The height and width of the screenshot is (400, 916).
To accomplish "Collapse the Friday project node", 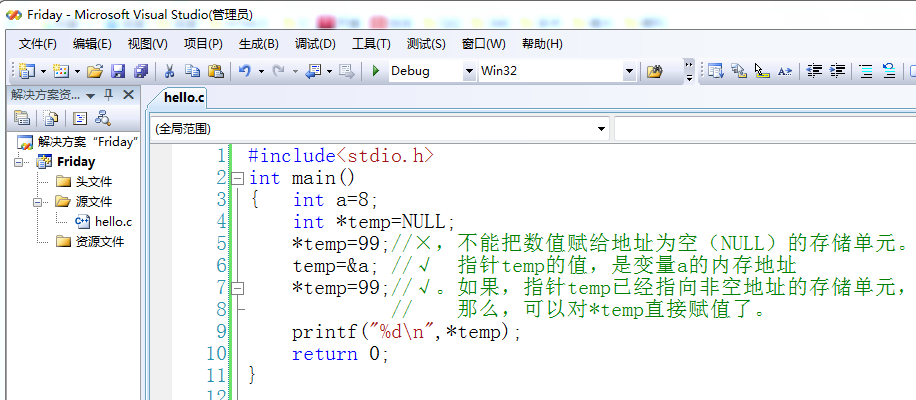I will click(x=19, y=162).
